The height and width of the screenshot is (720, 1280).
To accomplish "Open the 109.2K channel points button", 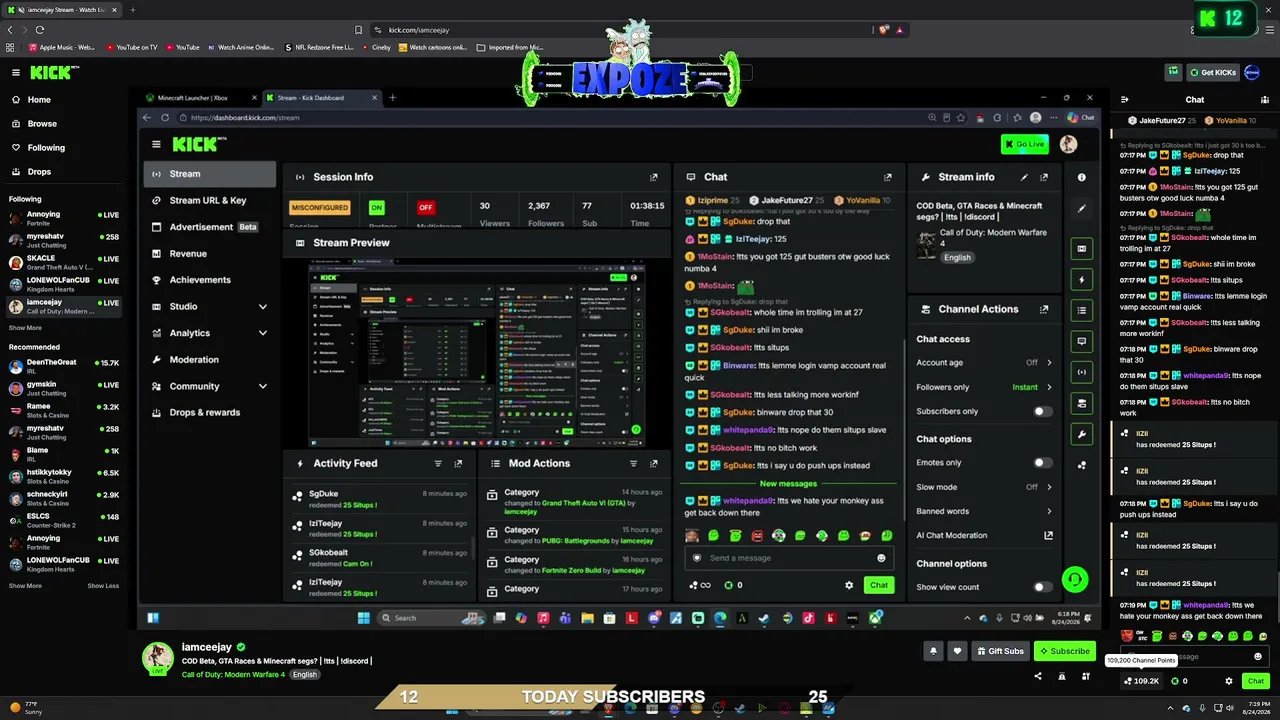I will [x=1141, y=681].
